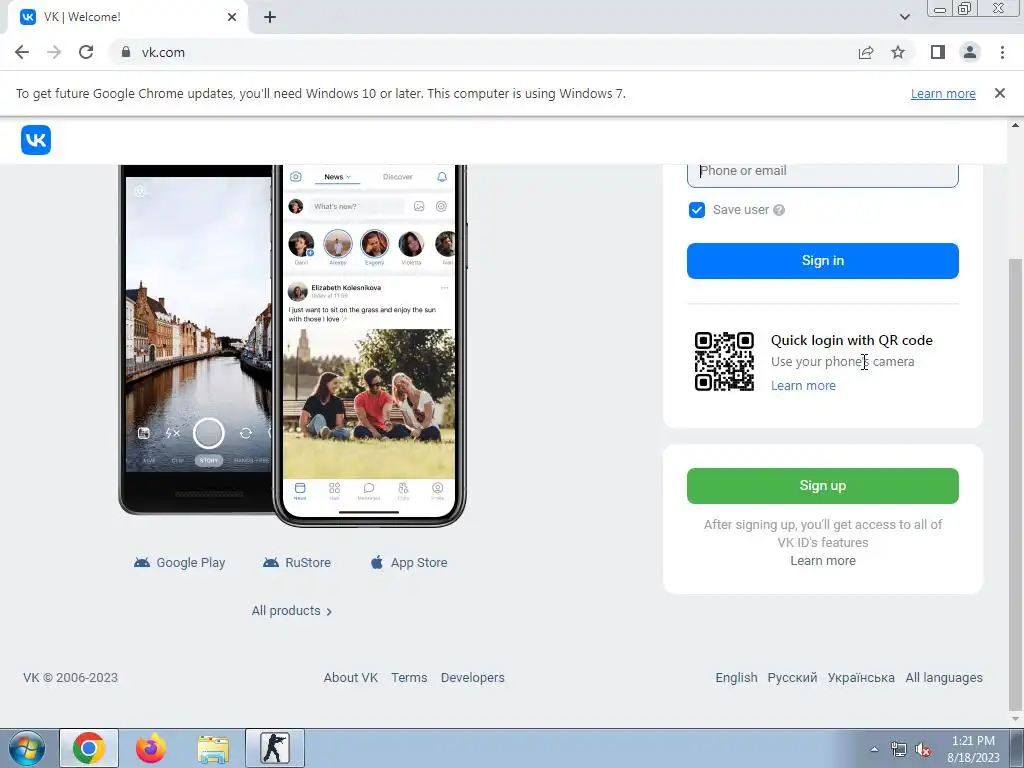Screen dimensions: 1024x768
Task: Show hidden system tray icons
Action: 874,749
